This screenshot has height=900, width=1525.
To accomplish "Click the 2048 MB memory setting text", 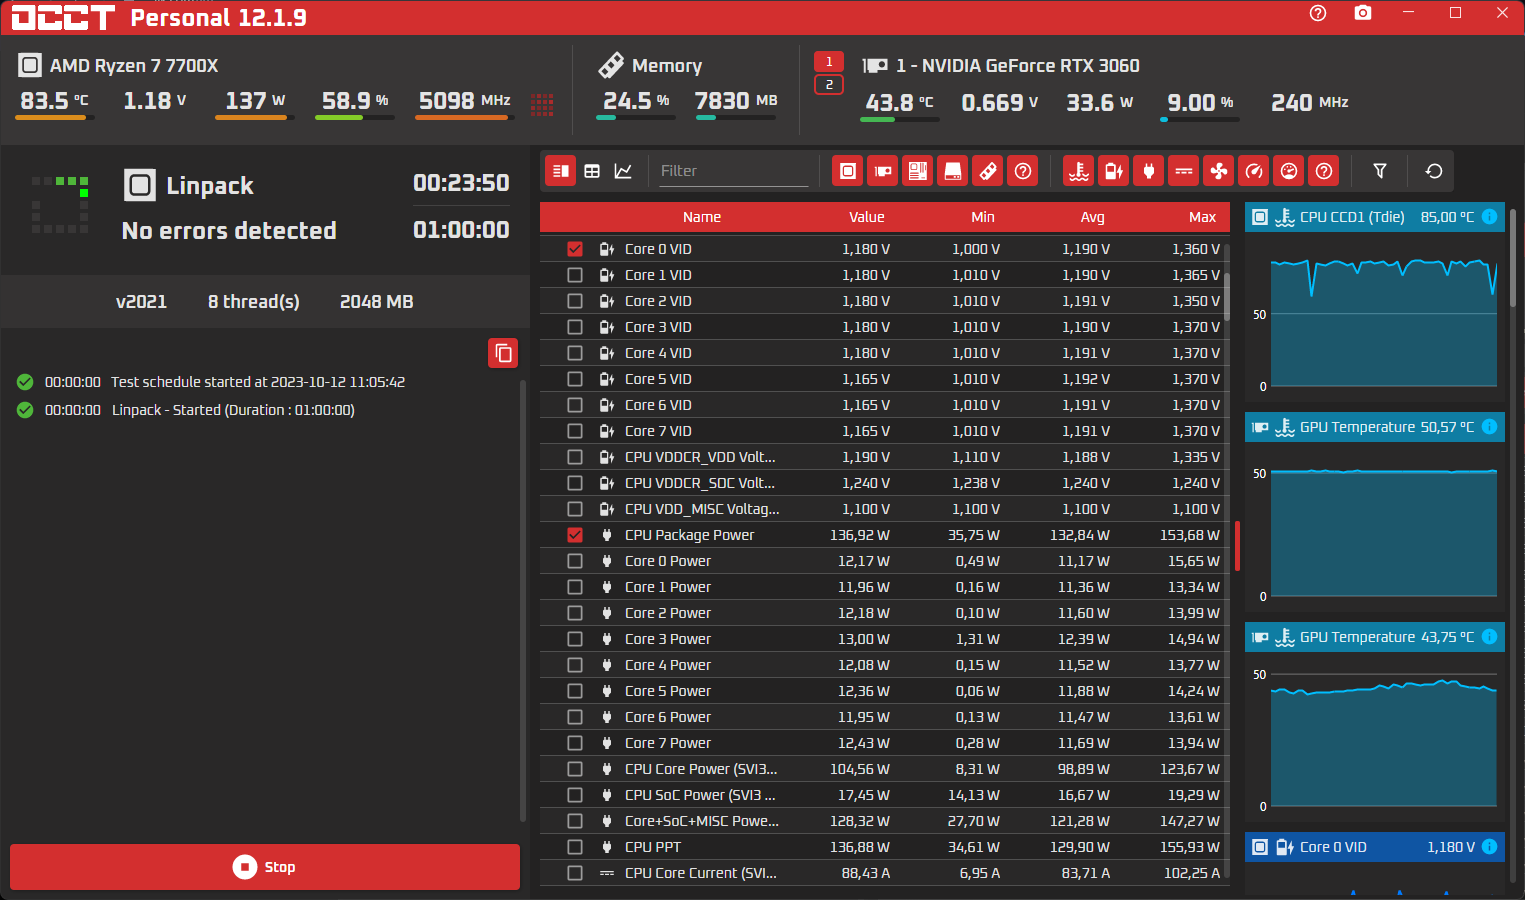I will [377, 302].
